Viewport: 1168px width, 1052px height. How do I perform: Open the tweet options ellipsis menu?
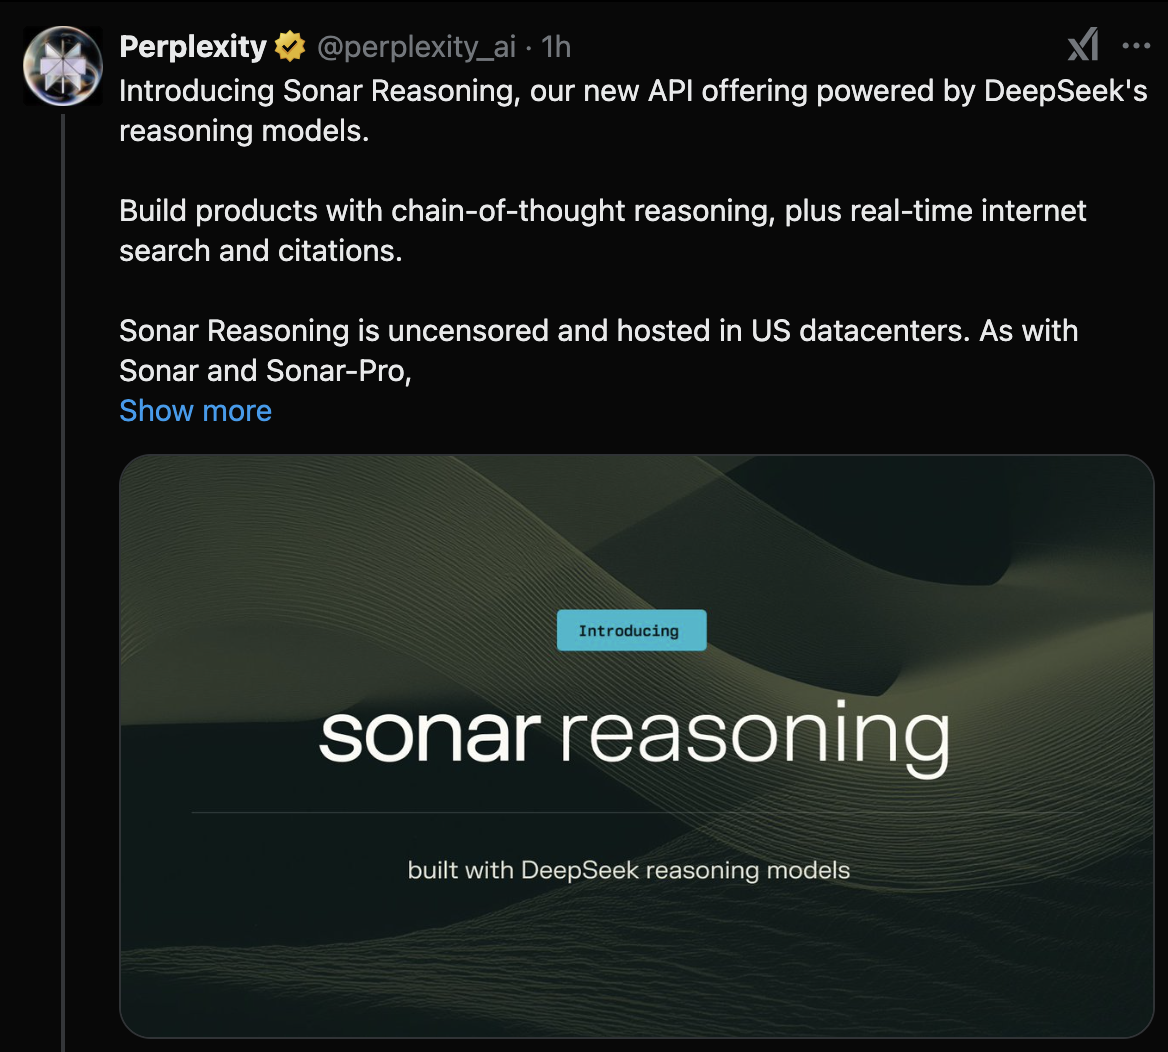point(1137,44)
